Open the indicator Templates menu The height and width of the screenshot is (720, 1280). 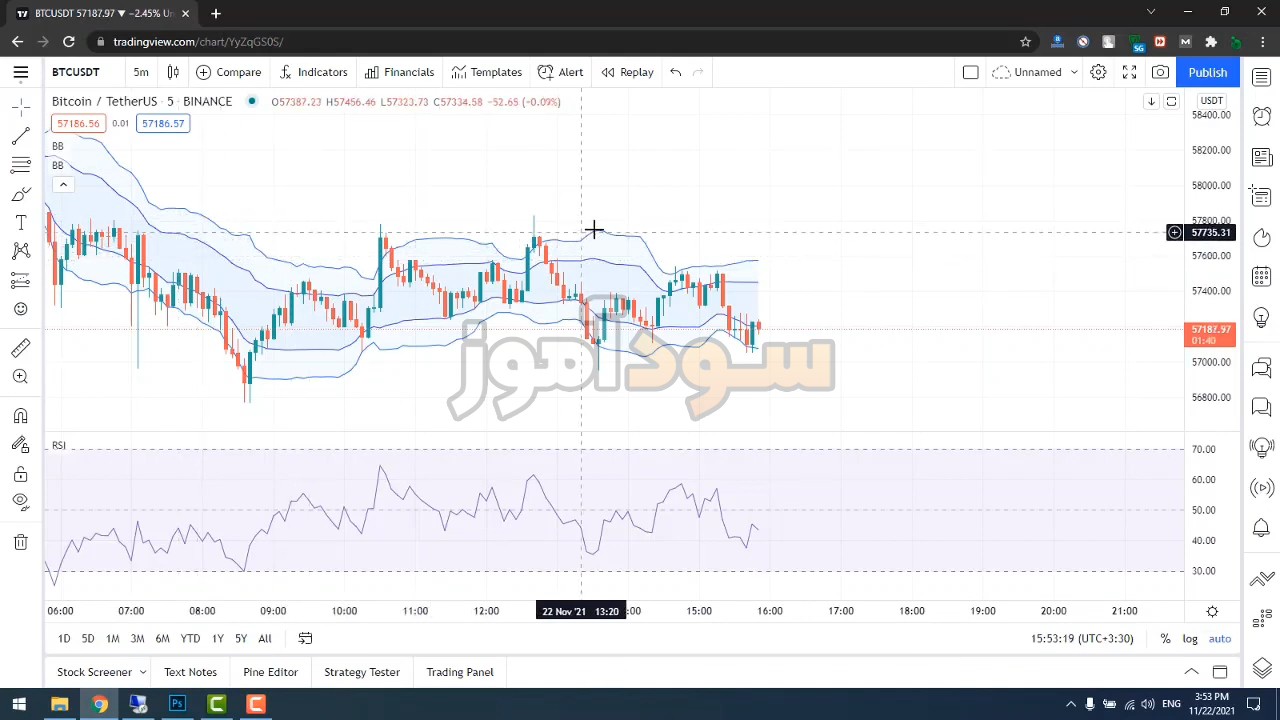click(486, 72)
